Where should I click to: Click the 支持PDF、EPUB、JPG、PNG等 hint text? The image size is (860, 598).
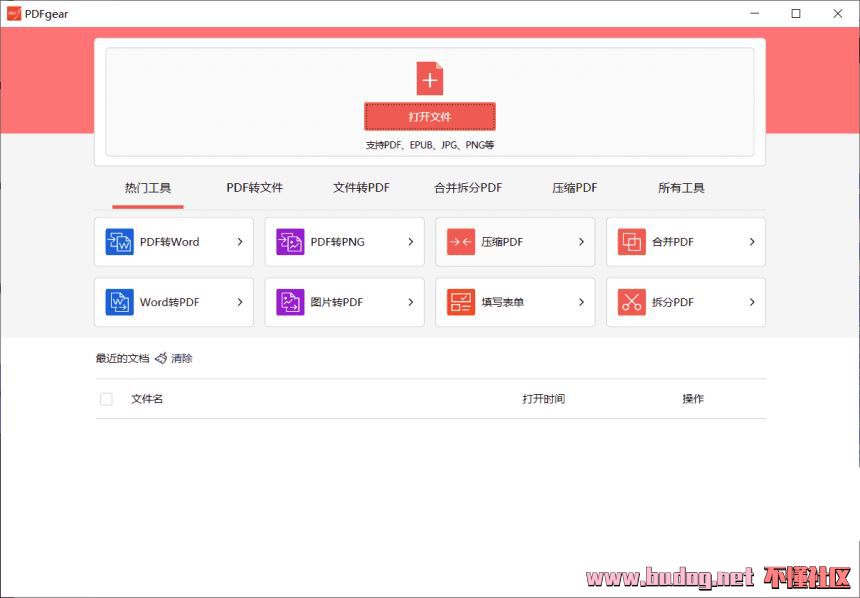tap(430, 145)
